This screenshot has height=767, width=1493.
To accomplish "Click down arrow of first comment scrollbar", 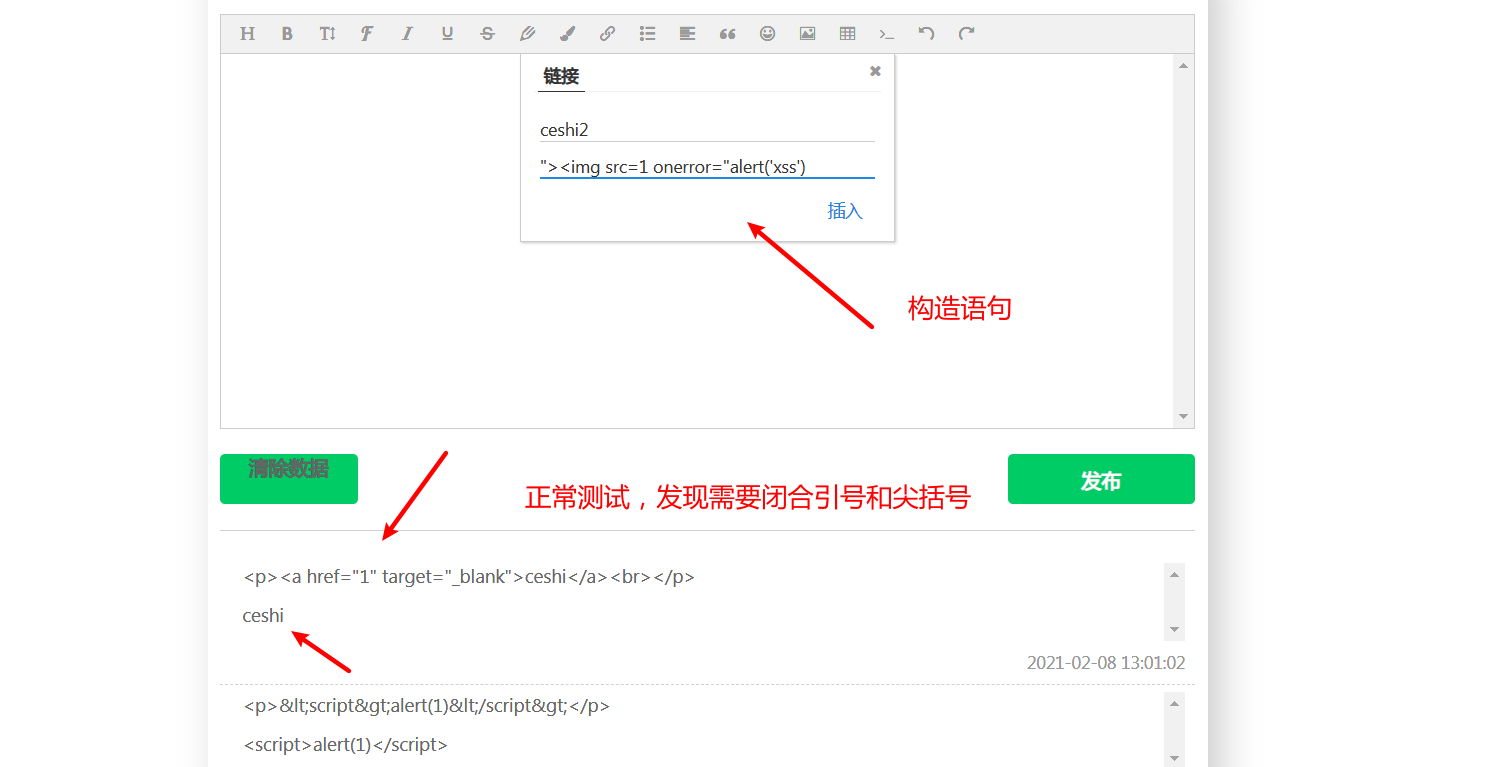I will click(x=1175, y=631).
